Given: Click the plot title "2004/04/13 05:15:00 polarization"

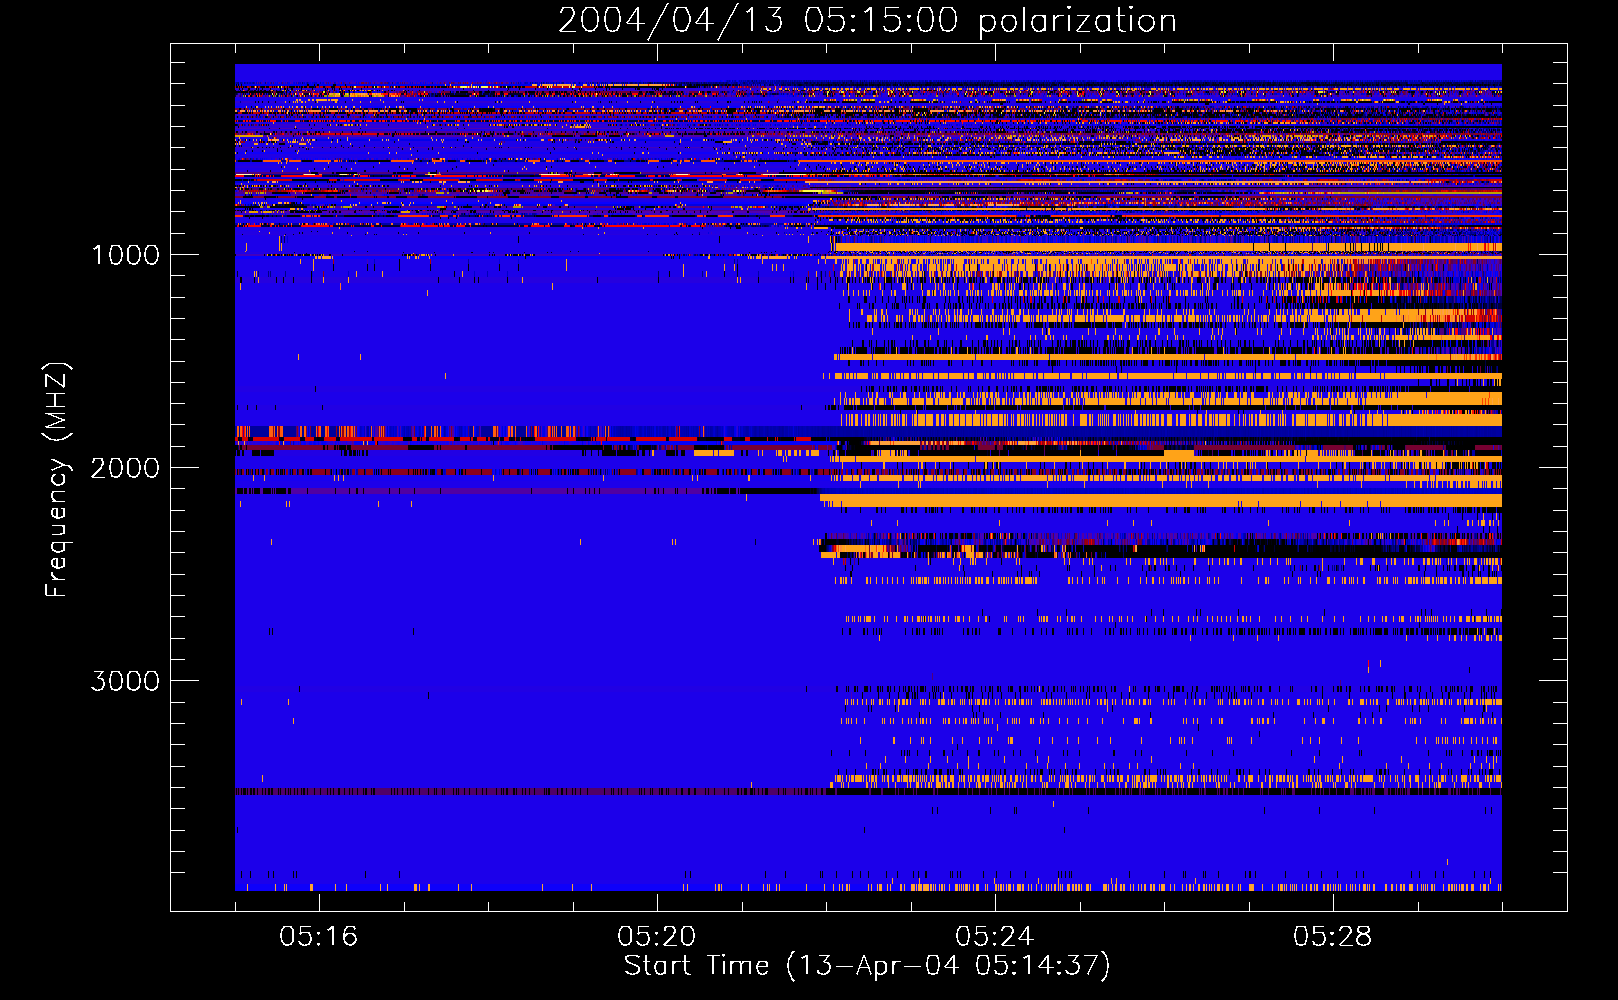Looking at the screenshot, I should 867,21.
